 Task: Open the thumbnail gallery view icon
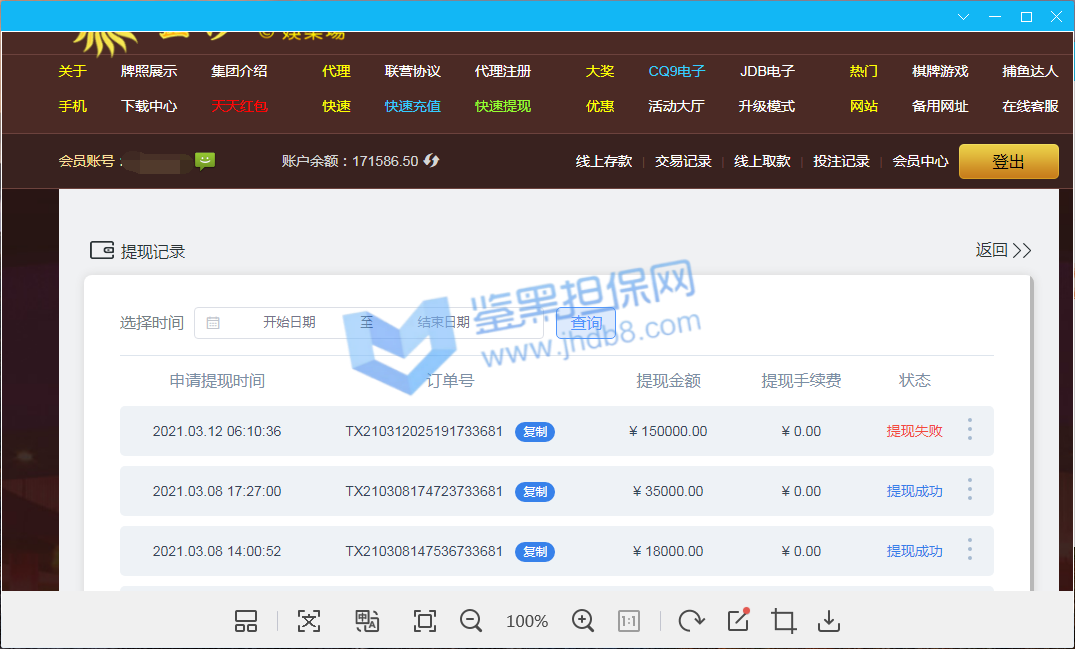pos(246,621)
